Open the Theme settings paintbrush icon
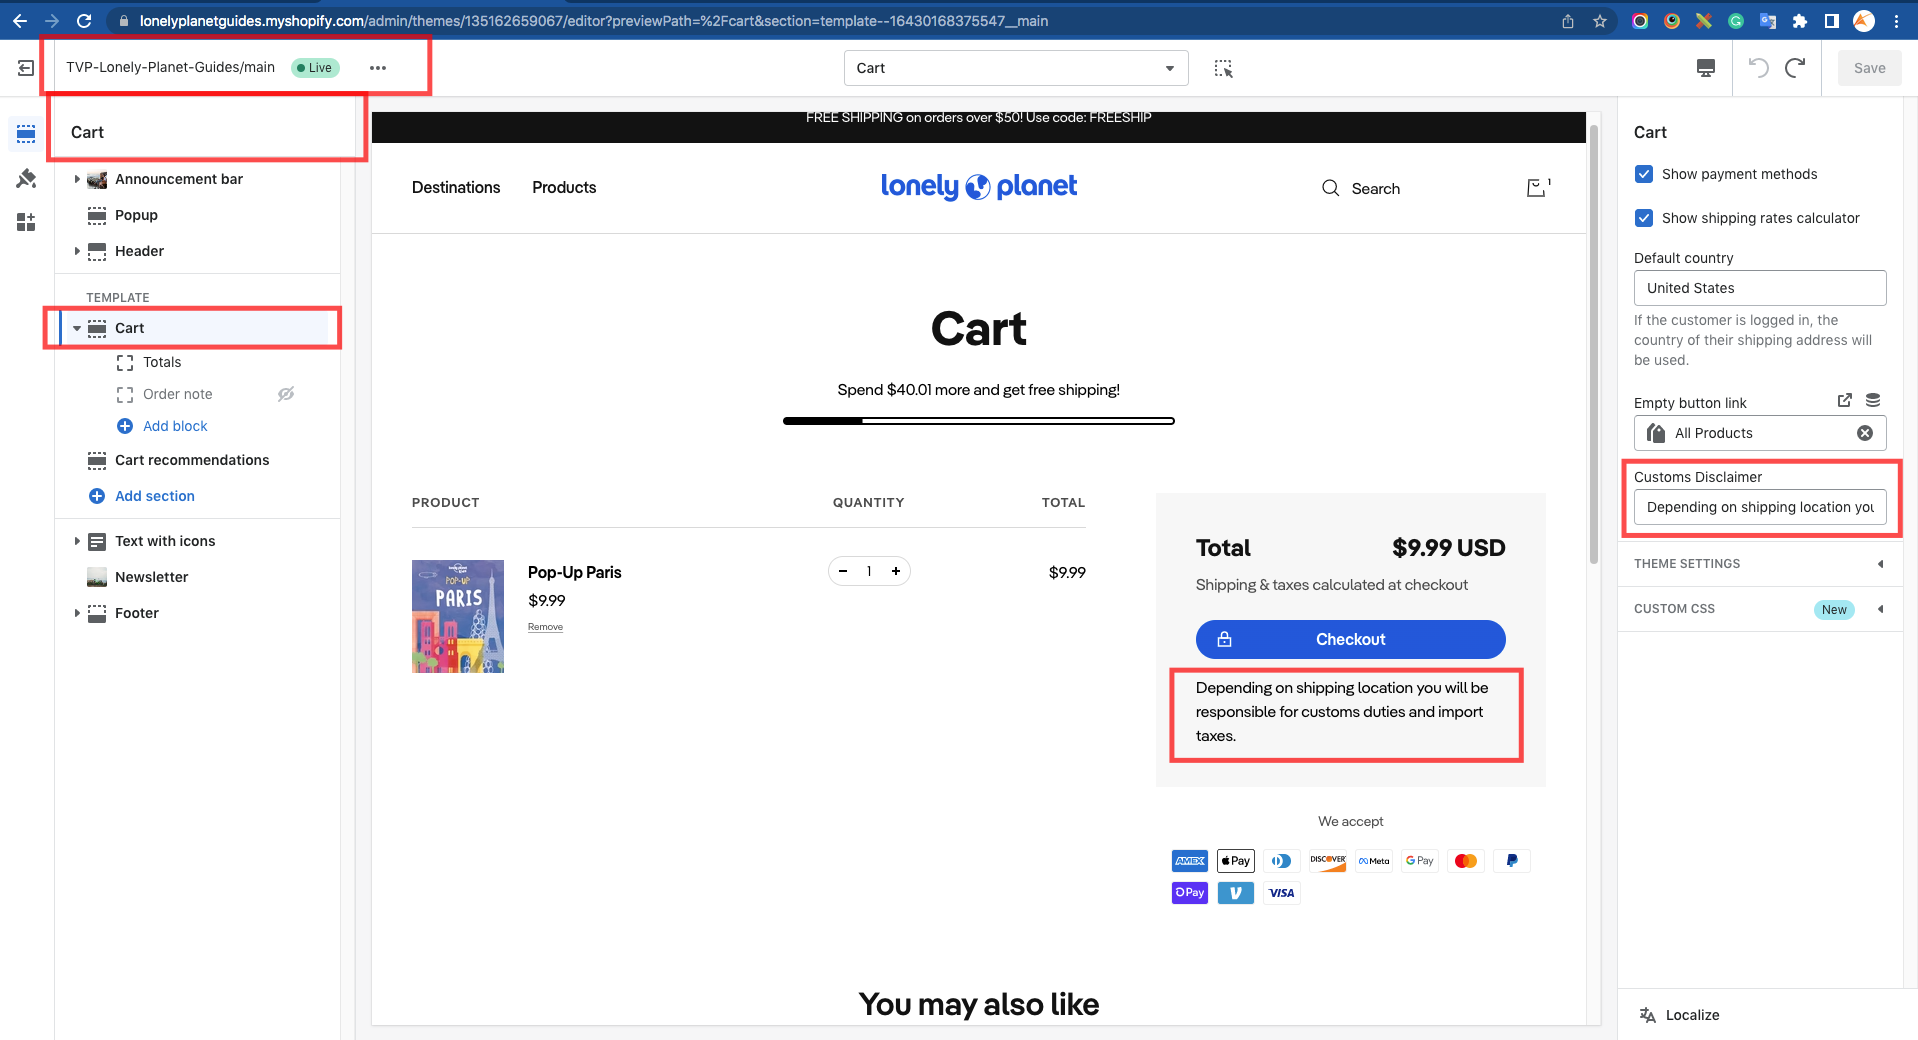The height and width of the screenshot is (1040, 1918). 26,178
